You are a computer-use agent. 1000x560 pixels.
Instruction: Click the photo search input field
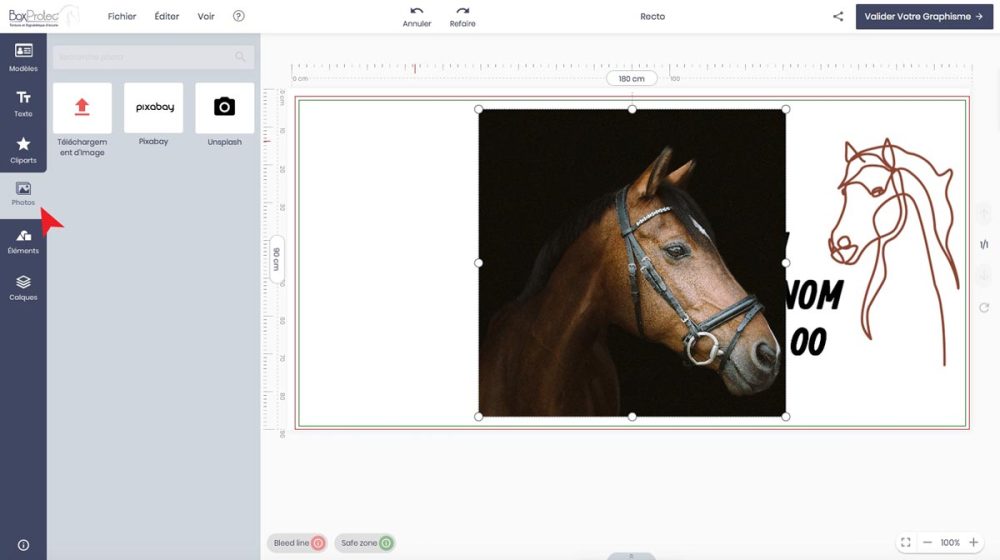coord(145,57)
